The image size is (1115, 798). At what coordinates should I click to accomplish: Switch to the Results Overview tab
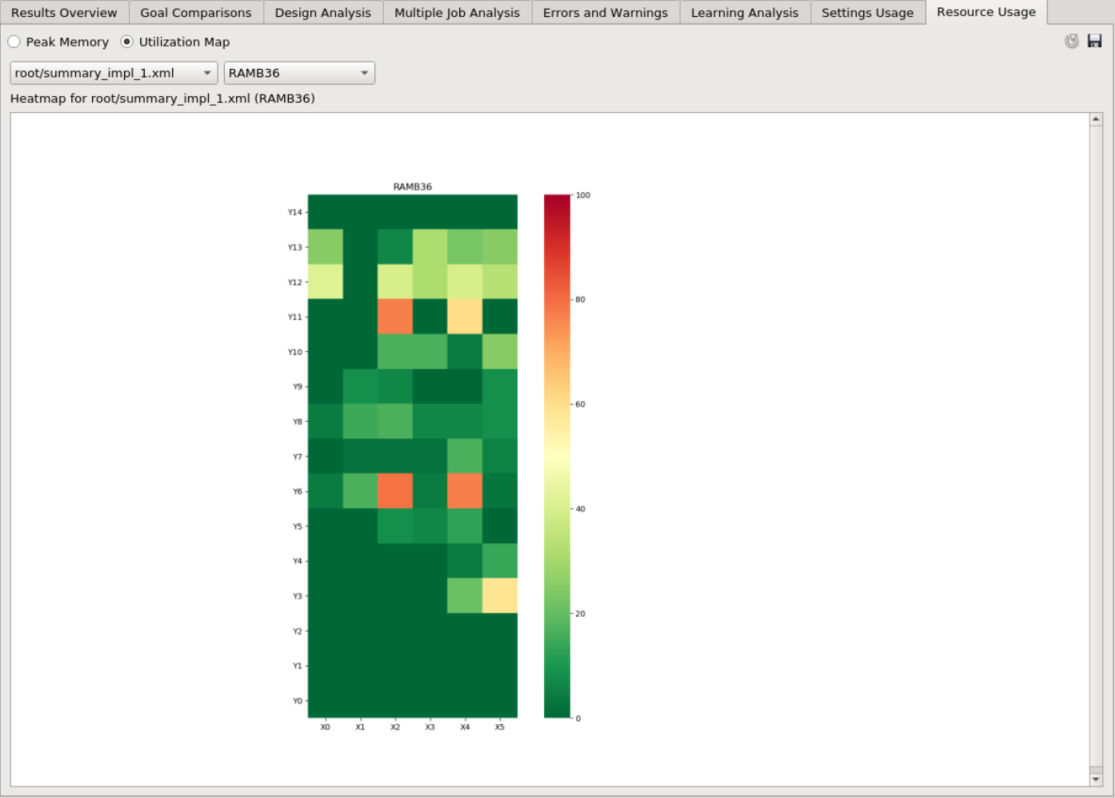coord(64,13)
